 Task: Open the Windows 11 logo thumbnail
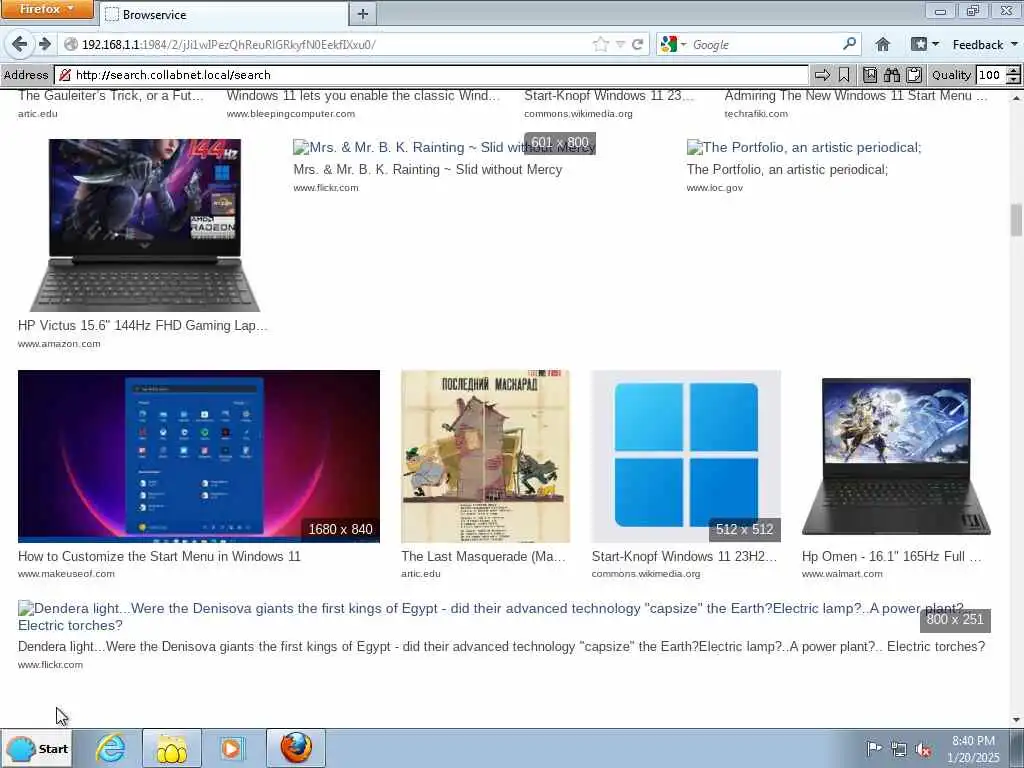(686, 456)
